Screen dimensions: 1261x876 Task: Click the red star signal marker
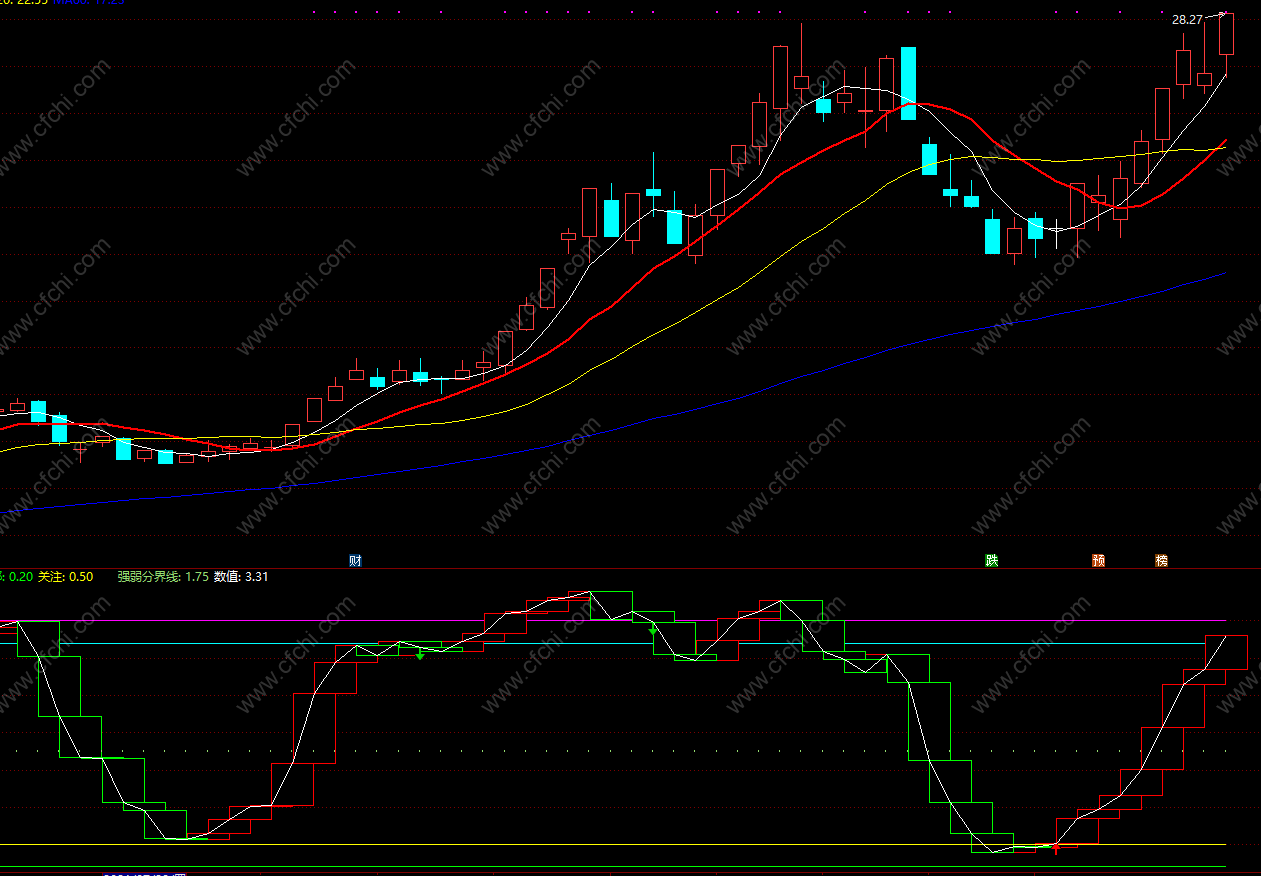(x=1056, y=848)
